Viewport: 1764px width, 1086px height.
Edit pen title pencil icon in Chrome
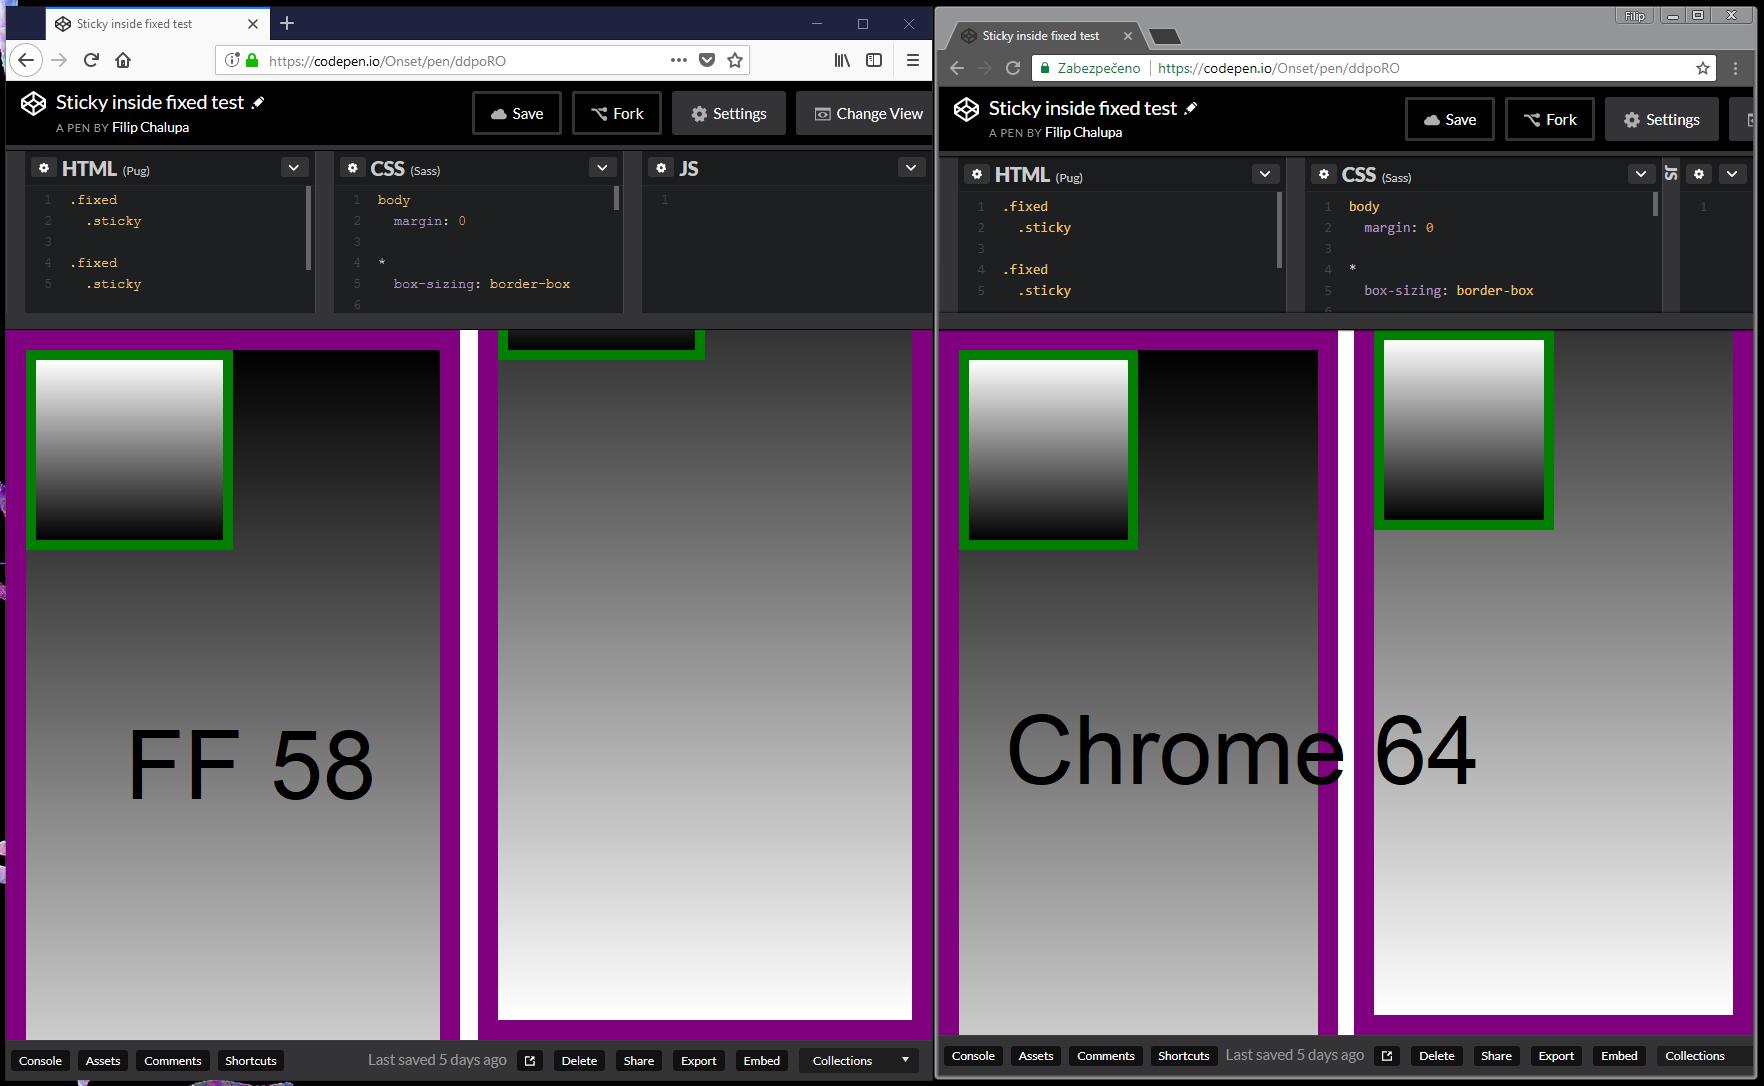[x=1190, y=108]
